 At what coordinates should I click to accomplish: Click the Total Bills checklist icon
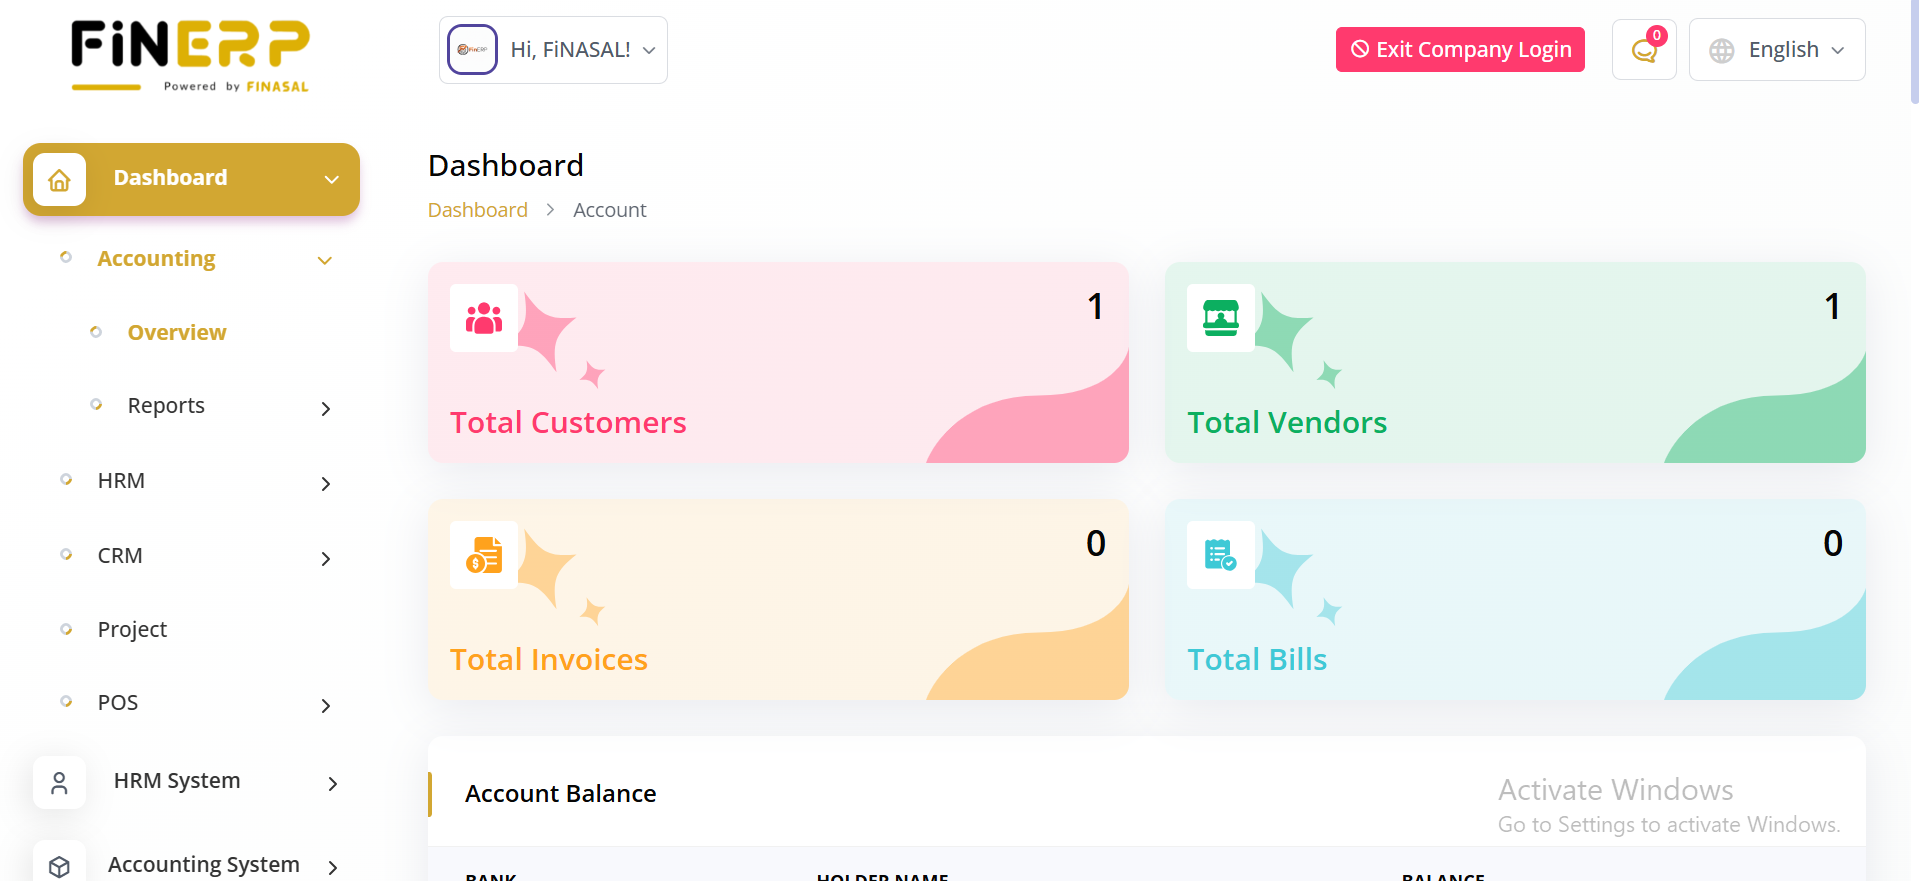click(1221, 555)
